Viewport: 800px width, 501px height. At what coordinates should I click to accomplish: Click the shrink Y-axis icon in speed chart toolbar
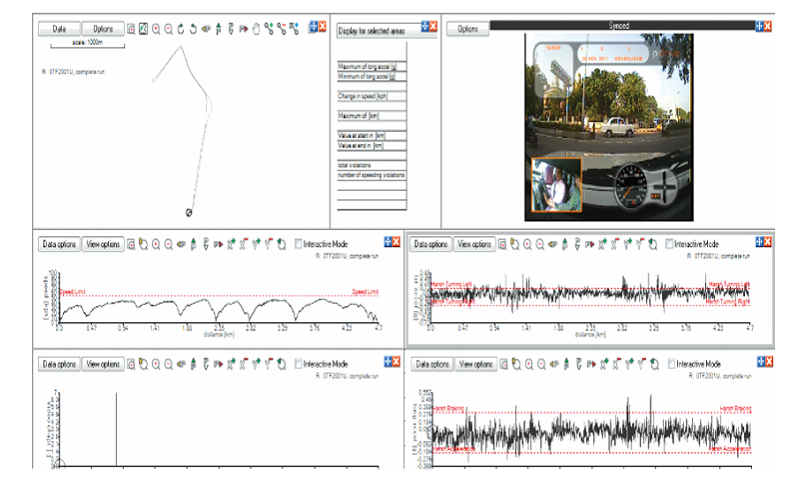coord(268,244)
